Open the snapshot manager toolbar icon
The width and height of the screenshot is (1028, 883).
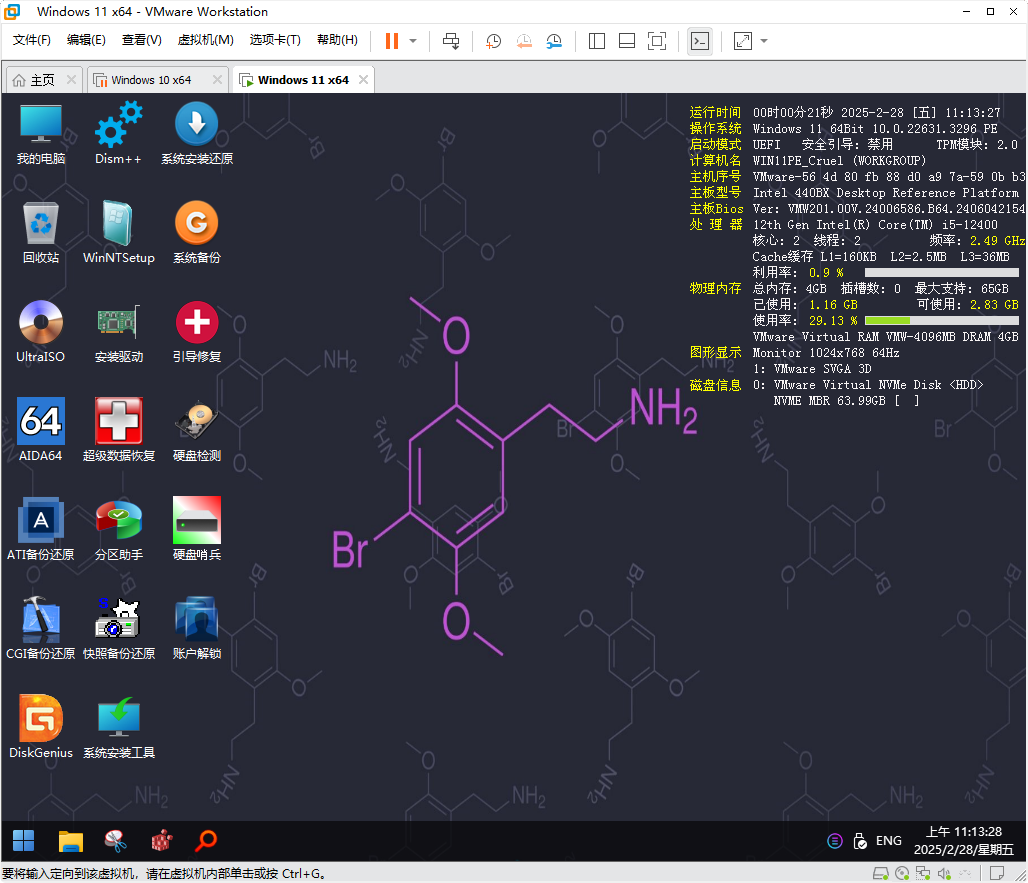tap(556, 41)
